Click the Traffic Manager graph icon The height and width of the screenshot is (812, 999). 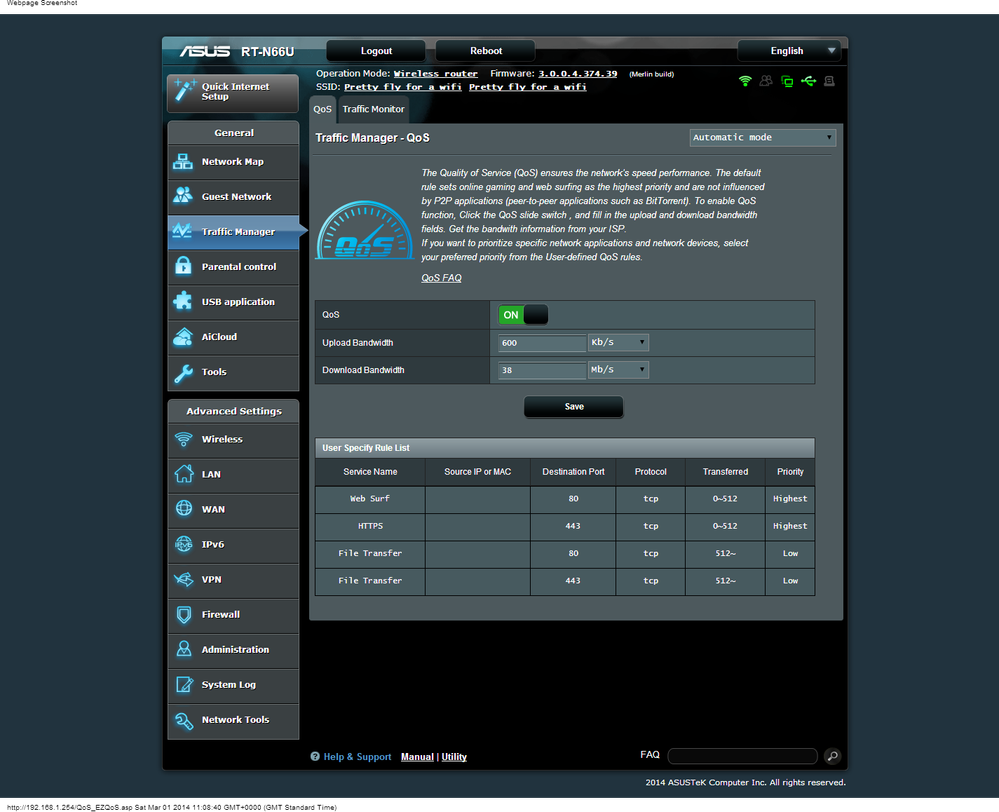pyautogui.click(x=183, y=231)
